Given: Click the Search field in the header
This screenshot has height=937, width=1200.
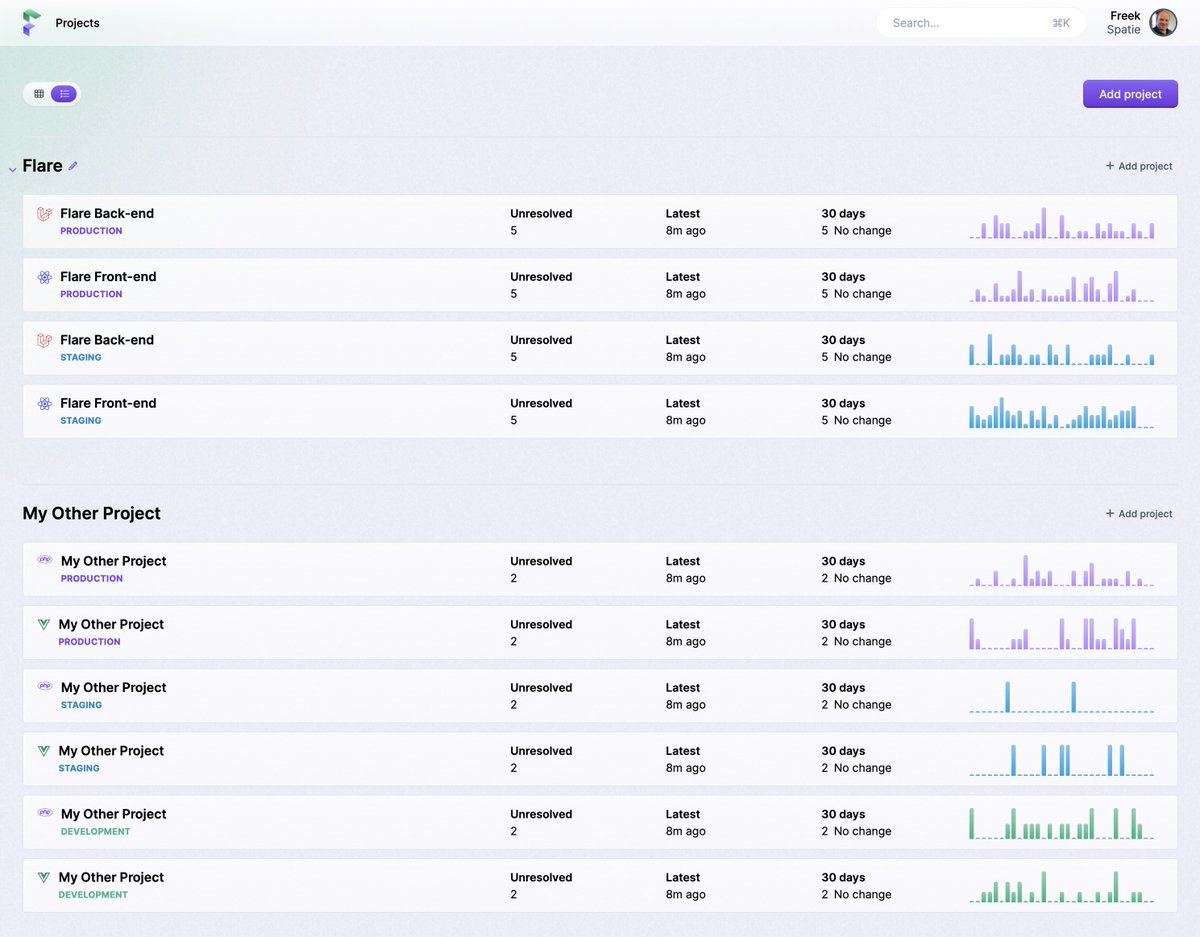Looking at the screenshot, I should (x=981, y=23).
